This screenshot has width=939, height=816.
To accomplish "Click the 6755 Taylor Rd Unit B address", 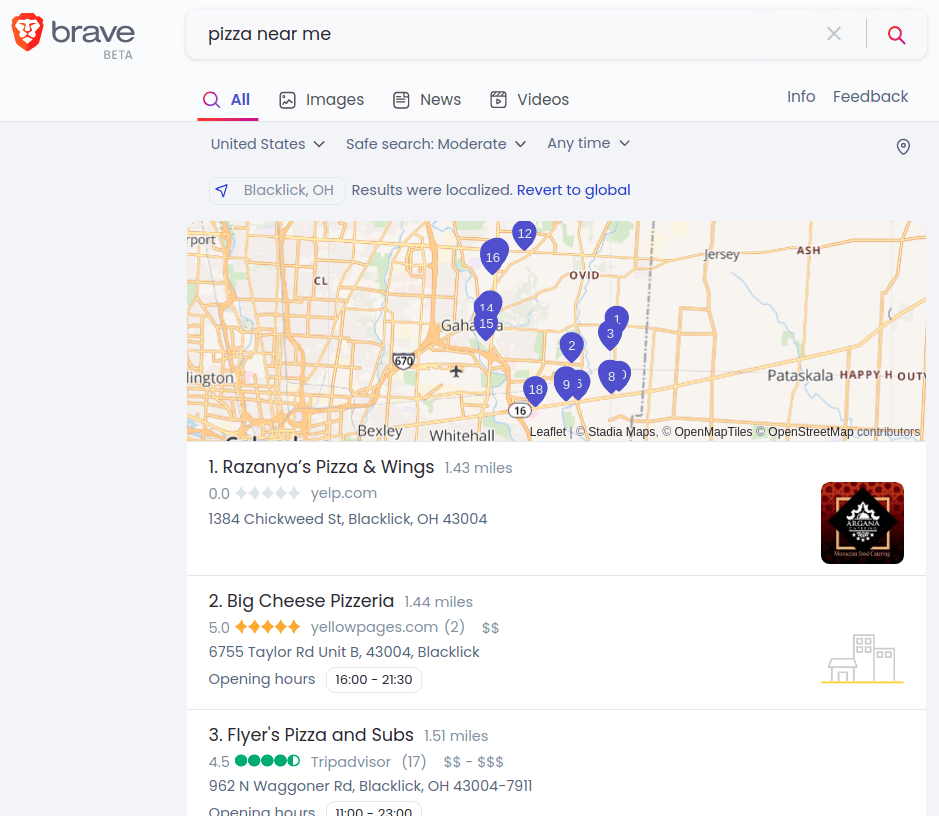I will click(344, 652).
